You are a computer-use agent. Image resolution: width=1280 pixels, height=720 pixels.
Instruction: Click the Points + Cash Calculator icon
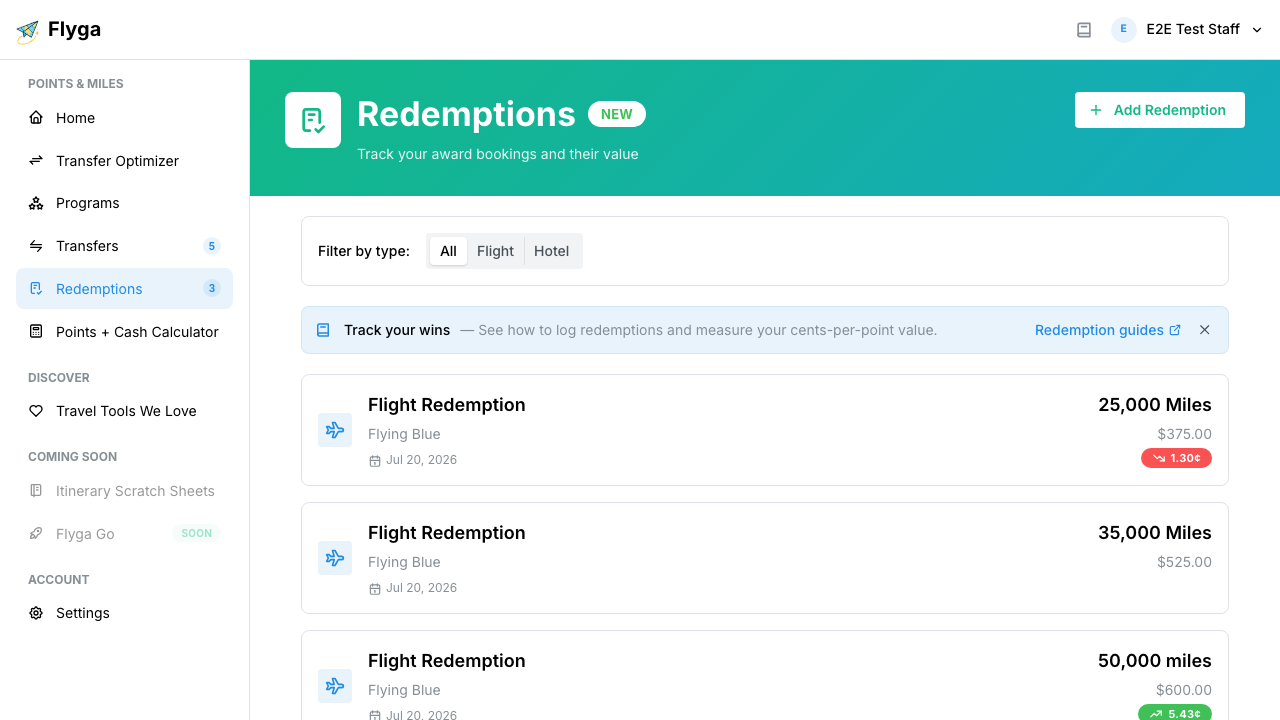tap(36, 332)
